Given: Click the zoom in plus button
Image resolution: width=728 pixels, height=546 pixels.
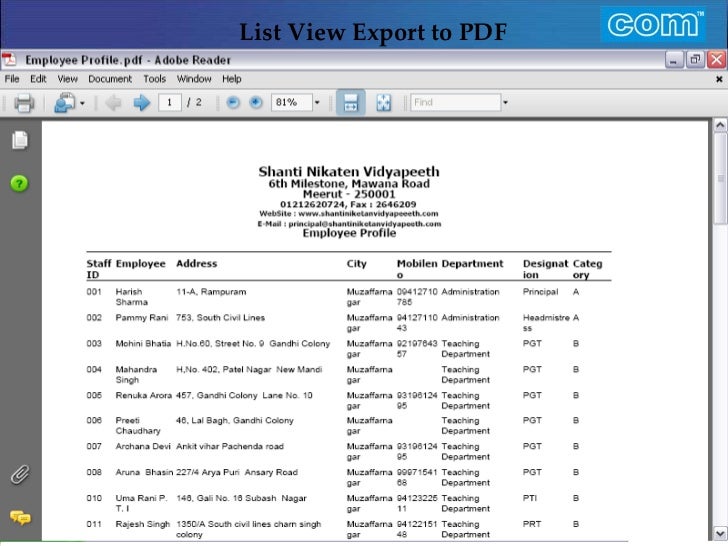Looking at the screenshot, I should (x=256, y=102).
